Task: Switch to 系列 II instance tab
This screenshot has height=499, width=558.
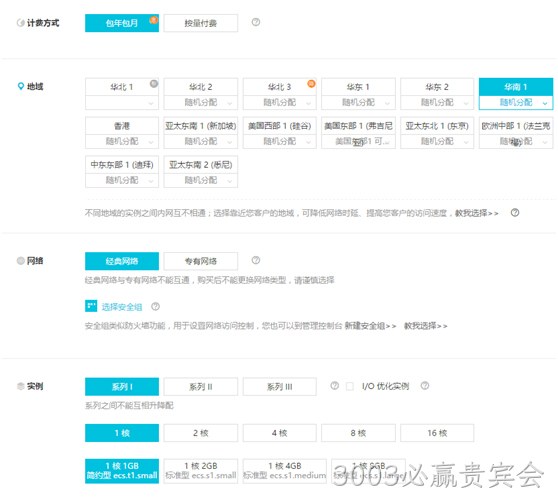Action: pos(201,387)
